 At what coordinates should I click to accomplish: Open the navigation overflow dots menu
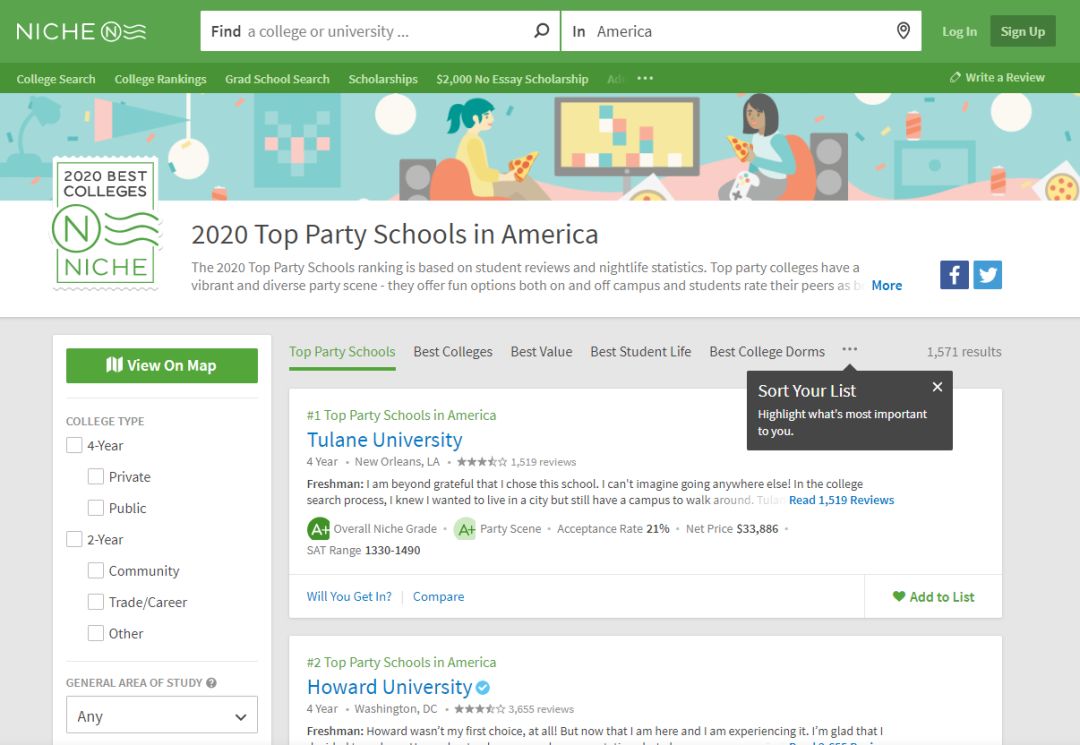pyautogui.click(x=645, y=78)
